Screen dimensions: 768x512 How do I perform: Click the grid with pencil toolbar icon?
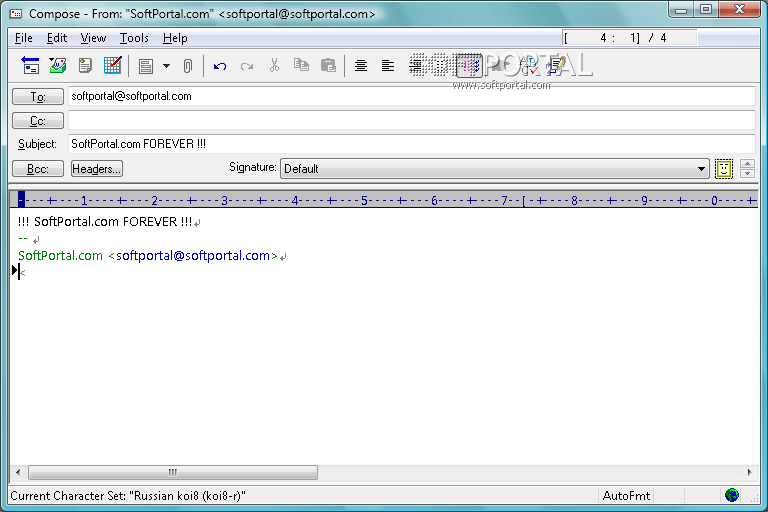[113, 65]
